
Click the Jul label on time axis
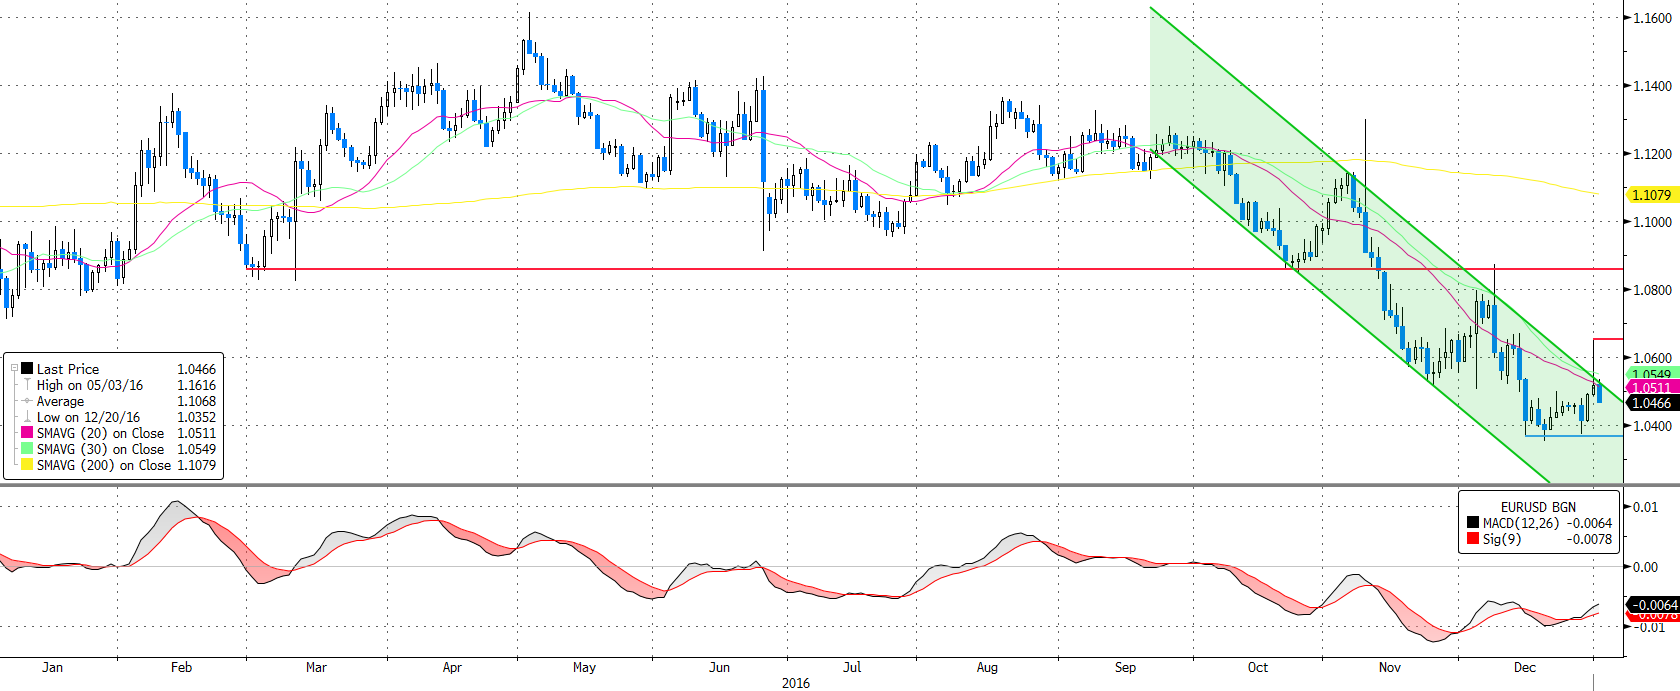pyautogui.click(x=852, y=667)
